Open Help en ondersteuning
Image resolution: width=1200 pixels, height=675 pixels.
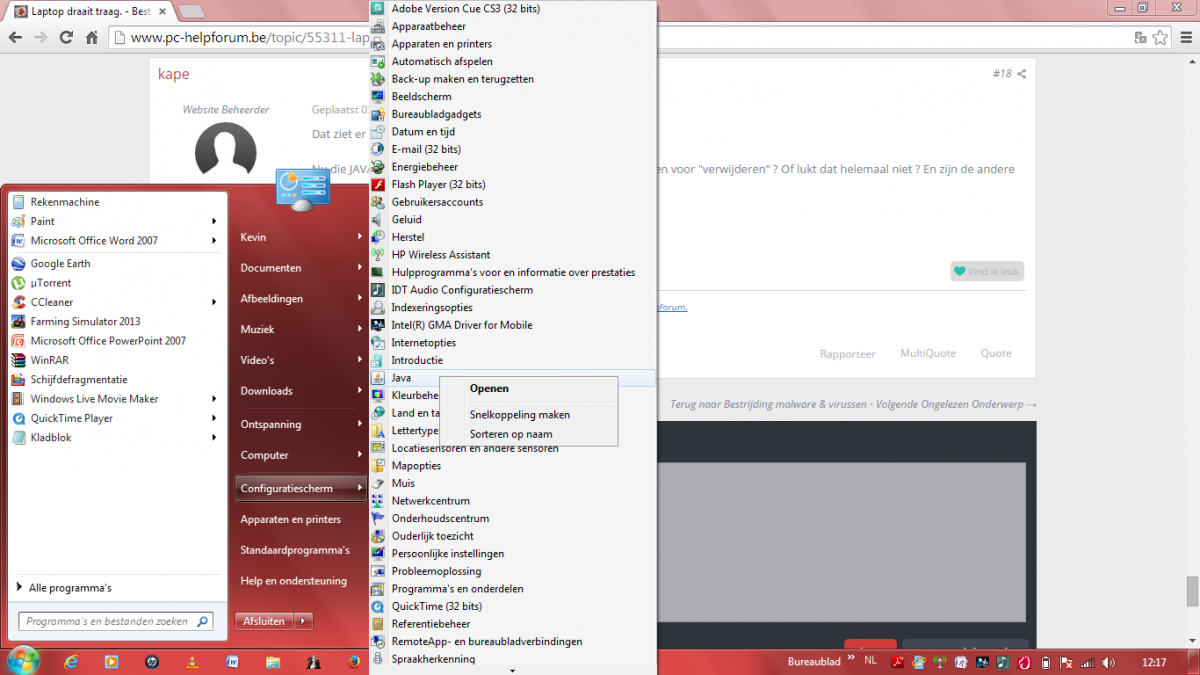point(293,581)
